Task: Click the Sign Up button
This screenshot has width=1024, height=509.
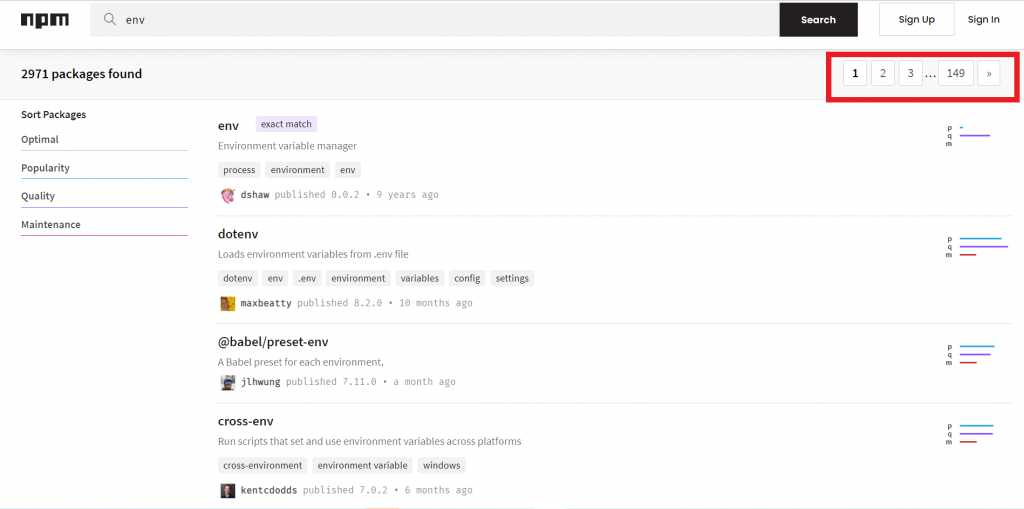Action: (x=916, y=20)
